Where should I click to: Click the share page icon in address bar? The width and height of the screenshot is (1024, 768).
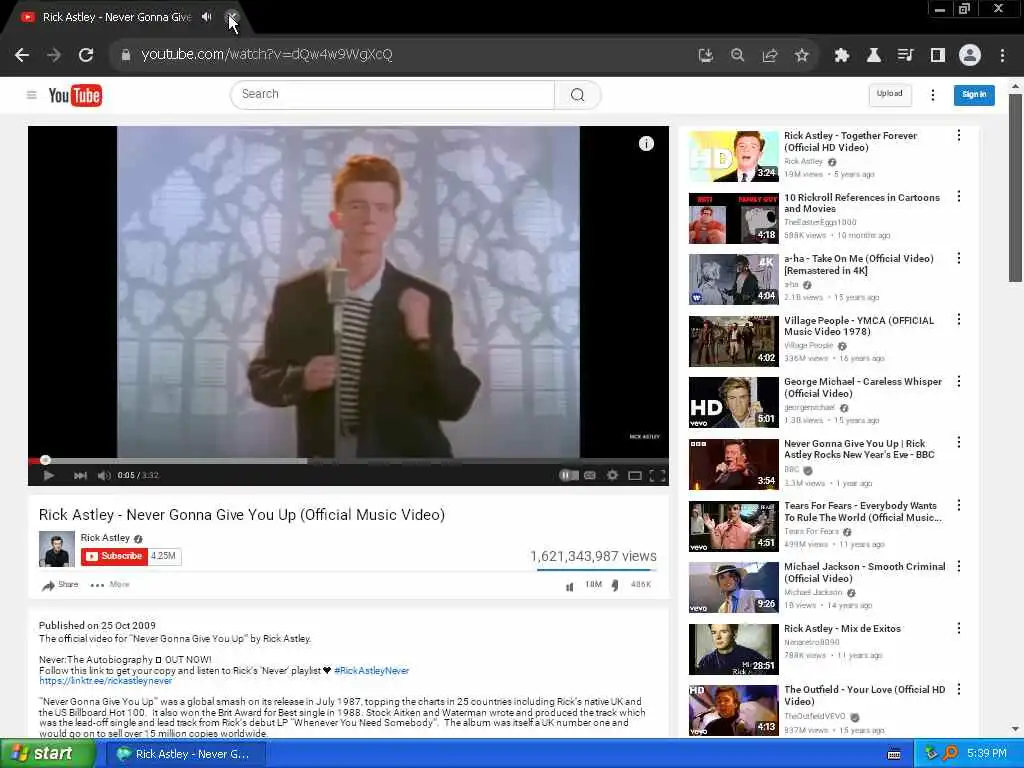[770, 55]
